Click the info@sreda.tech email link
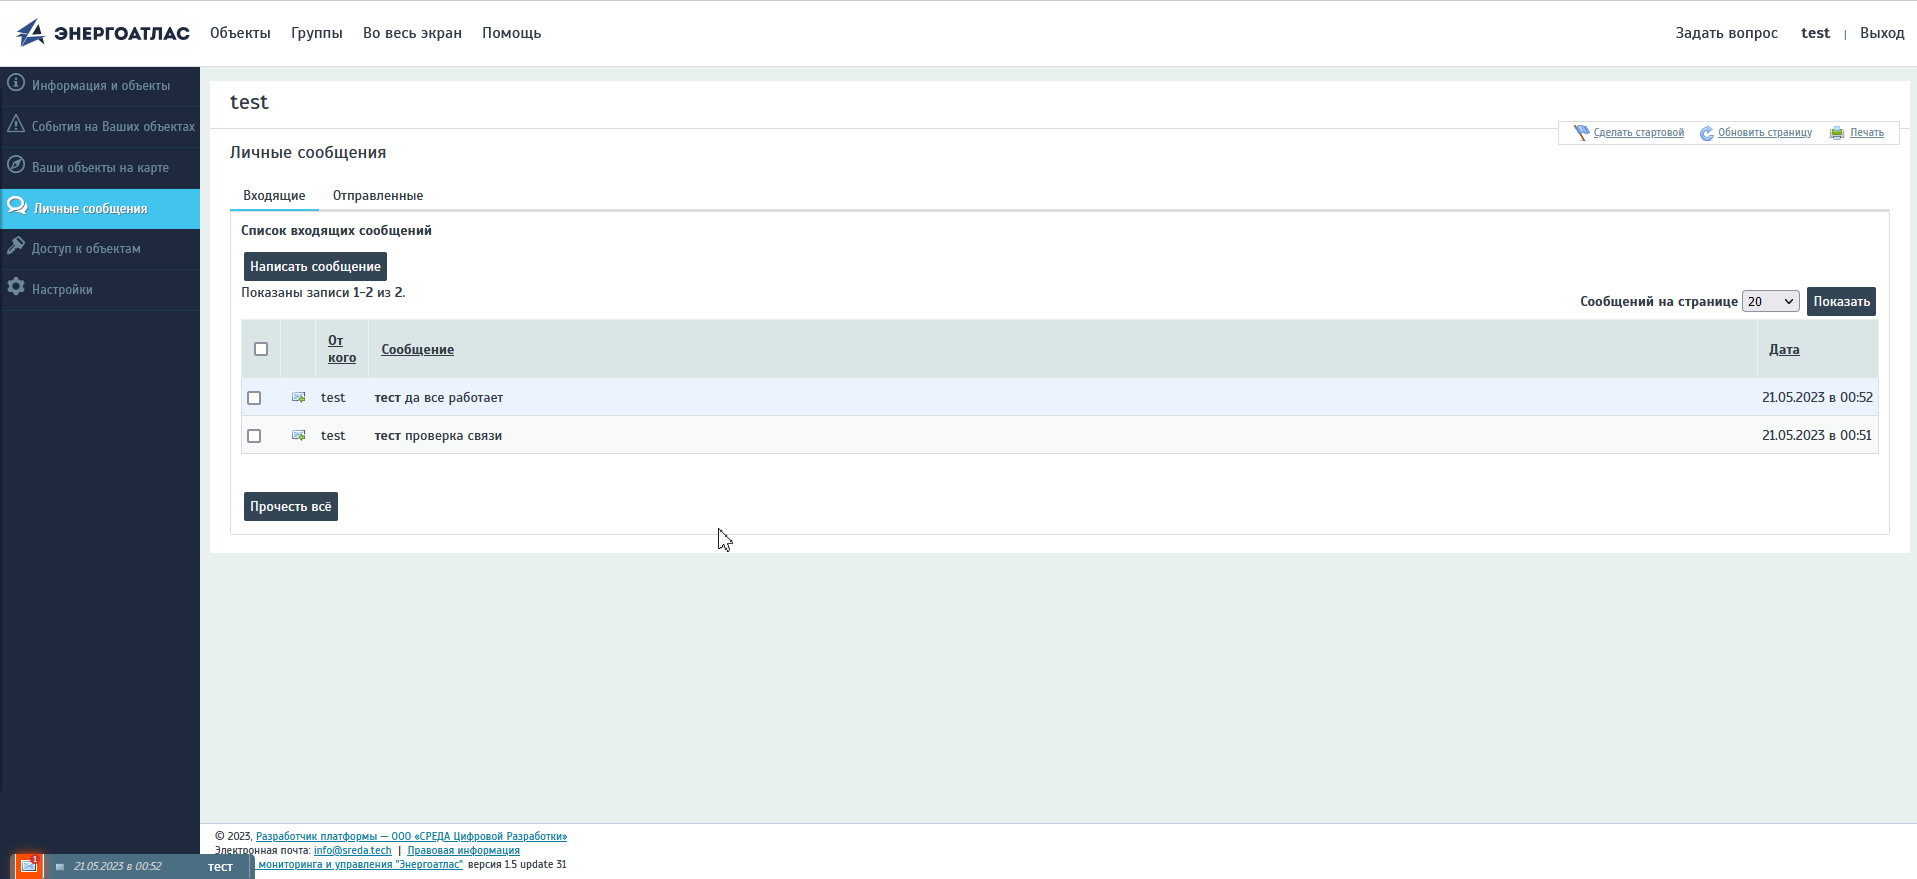Image resolution: width=1917 pixels, height=879 pixels. (x=352, y=851)
